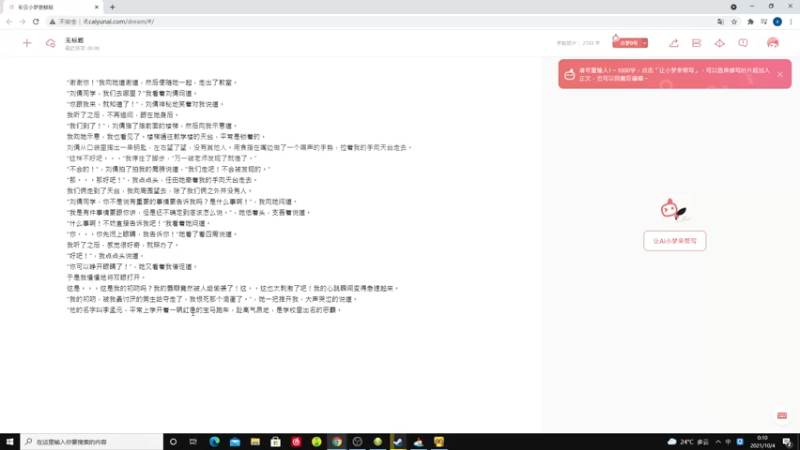The image size is (800, 450).
Task: Open Mail app from taskbar
Action: click(235, 442)
